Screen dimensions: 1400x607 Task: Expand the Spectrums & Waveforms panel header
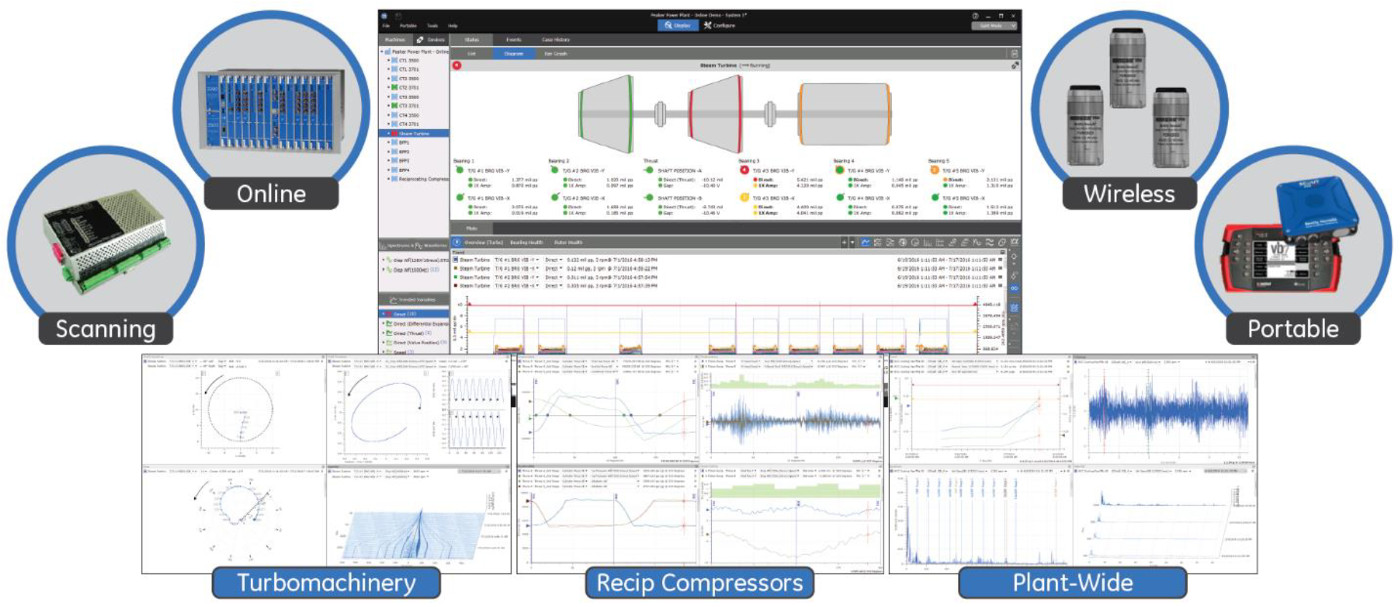tap(414, 246)
